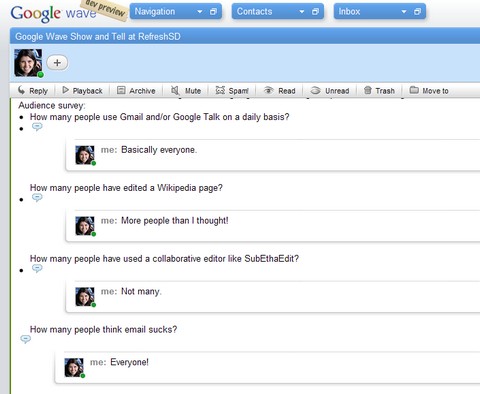Click 'How many people use Gmail' question
This screenshot has width=480, height=394.
click(x=160, y=117)
